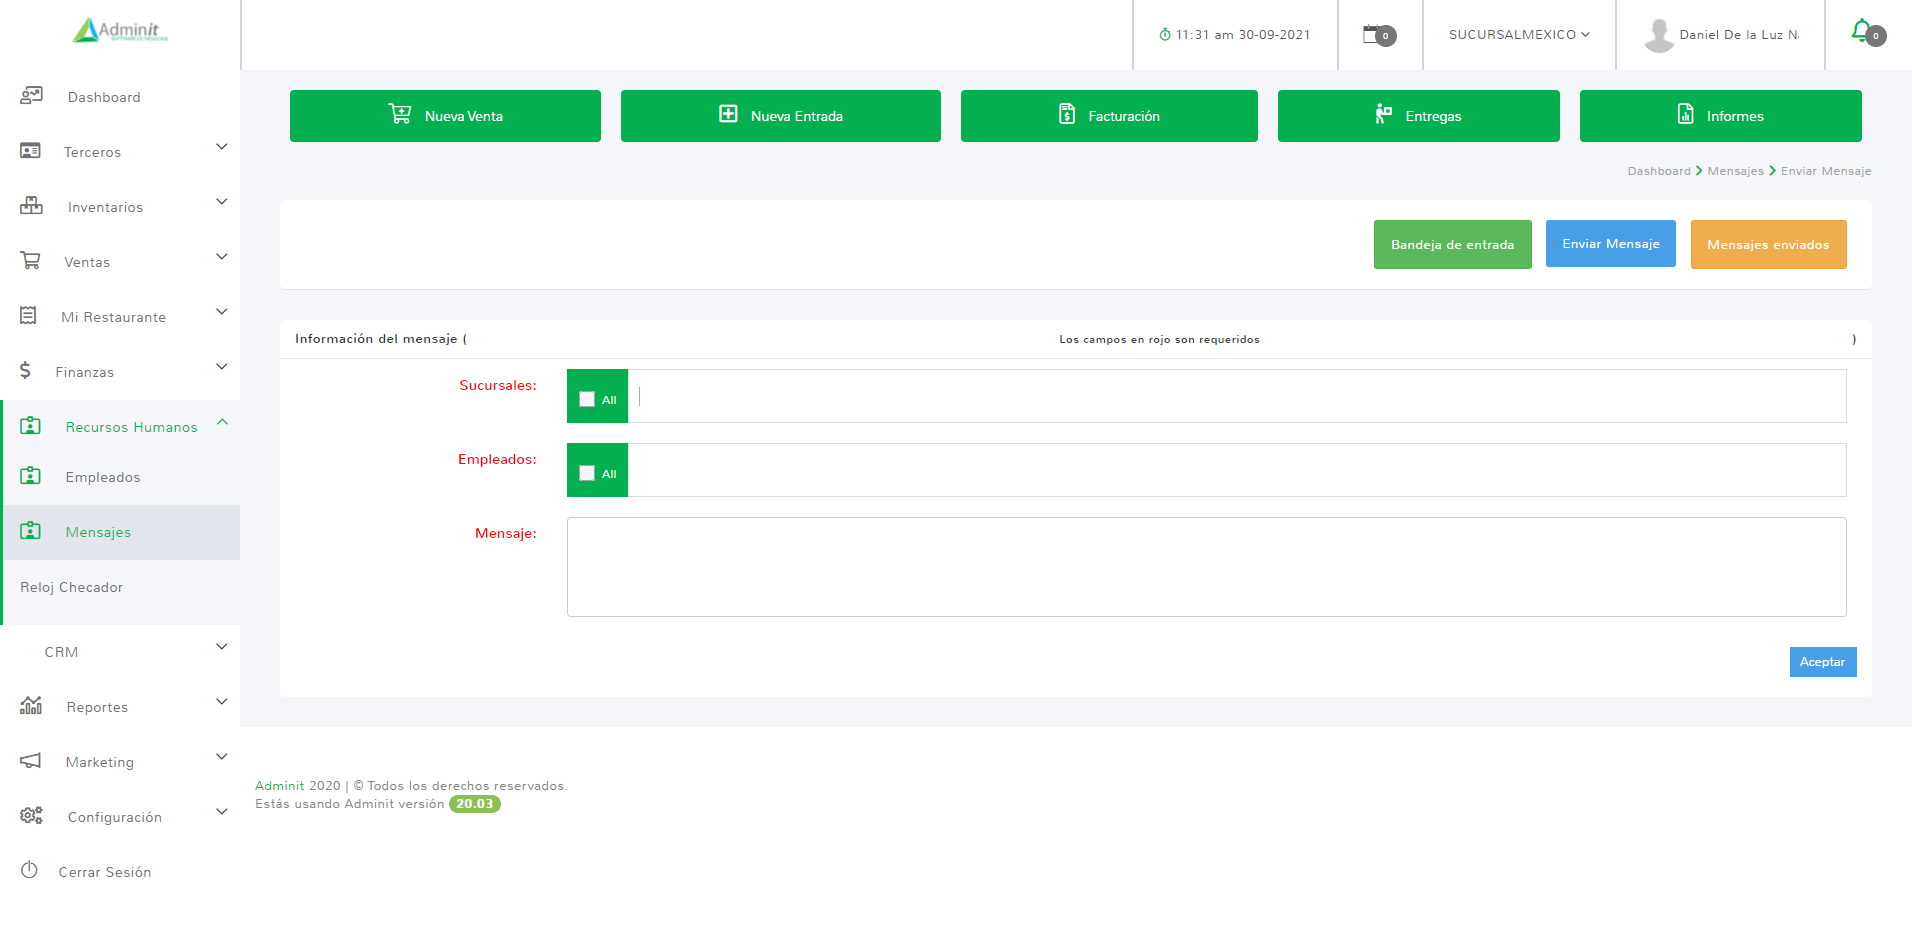Click the Reportes chart icon

(x=31, y=706)
